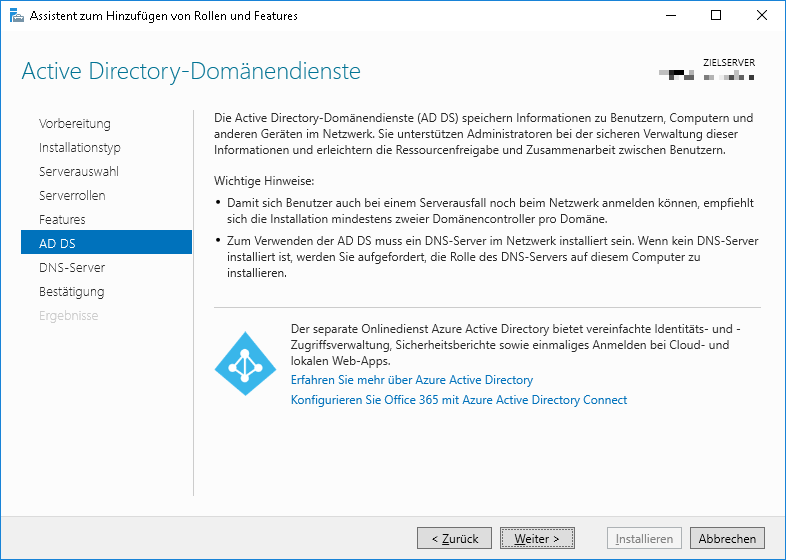Viewport: 786px width, 560px height.
Task: Click the Active Directory-Domänendienste heading
Action: [x=191, y=72]
